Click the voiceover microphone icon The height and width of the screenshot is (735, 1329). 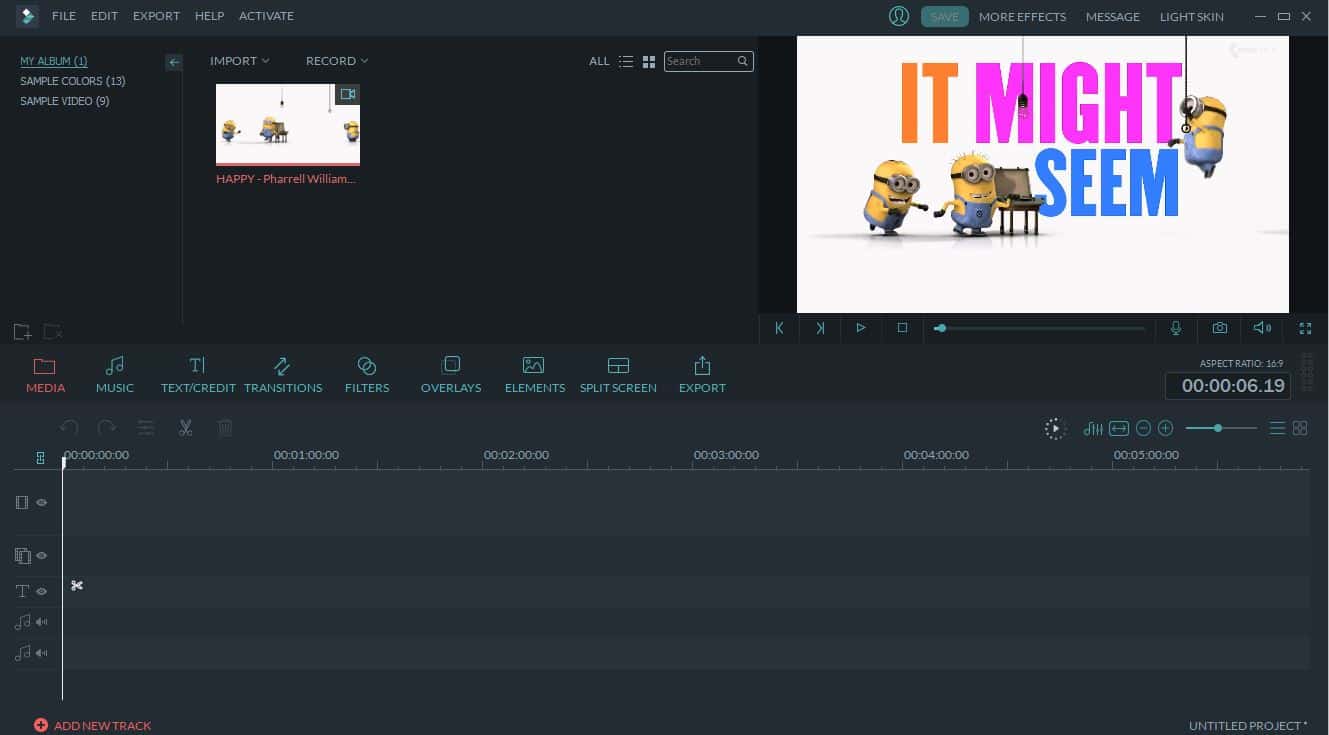click(1176, 328)
